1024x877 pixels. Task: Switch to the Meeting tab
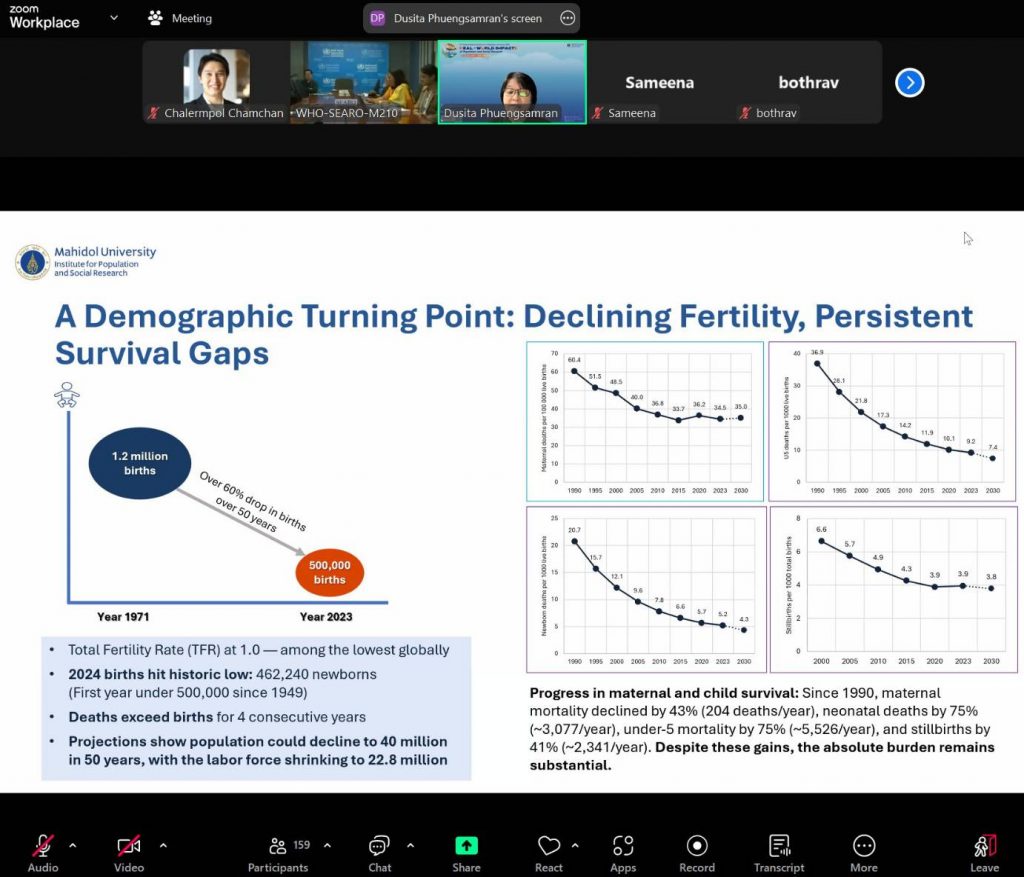(180, 18)
